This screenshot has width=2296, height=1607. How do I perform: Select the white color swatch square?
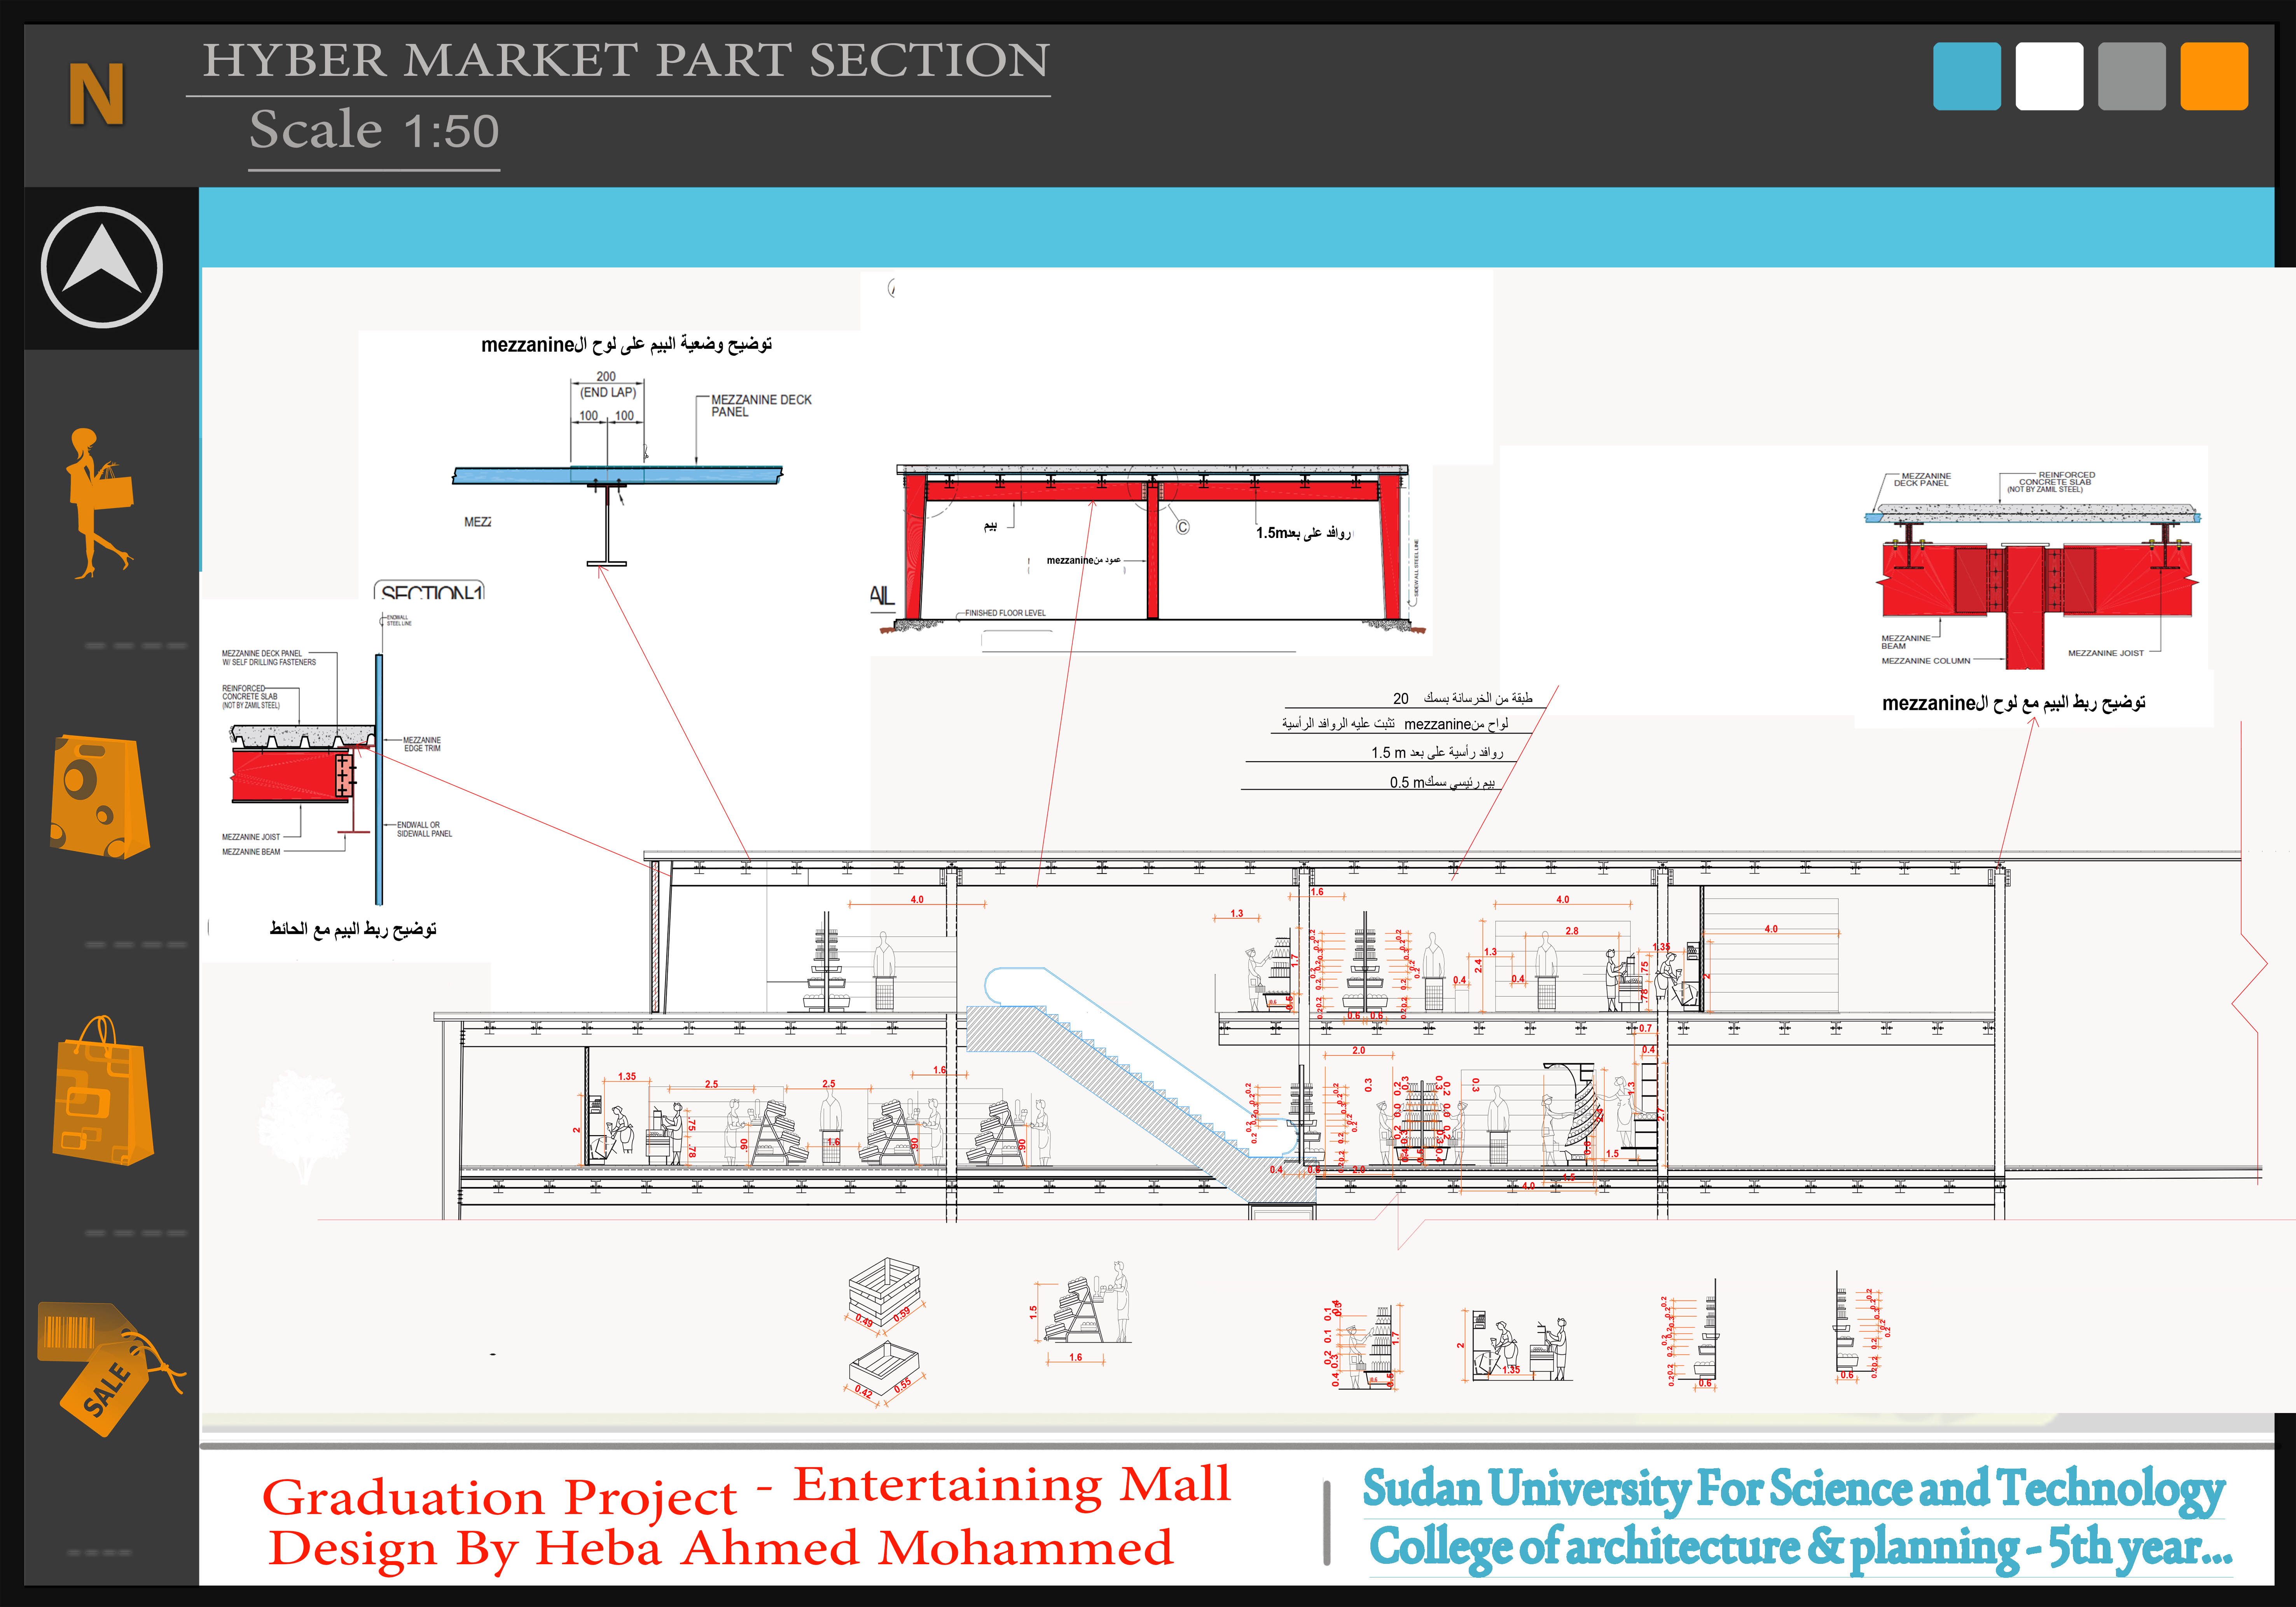tap(2049, 76)
